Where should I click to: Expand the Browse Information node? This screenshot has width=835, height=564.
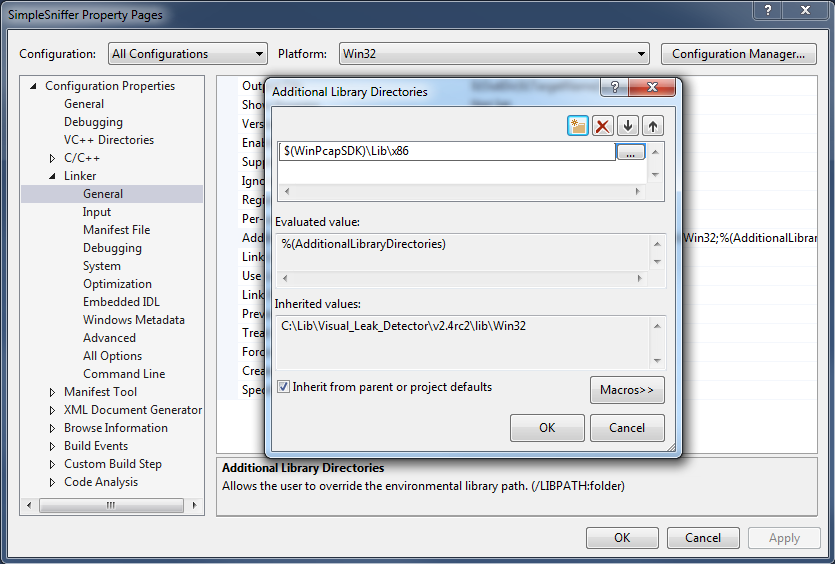[52, 428]
